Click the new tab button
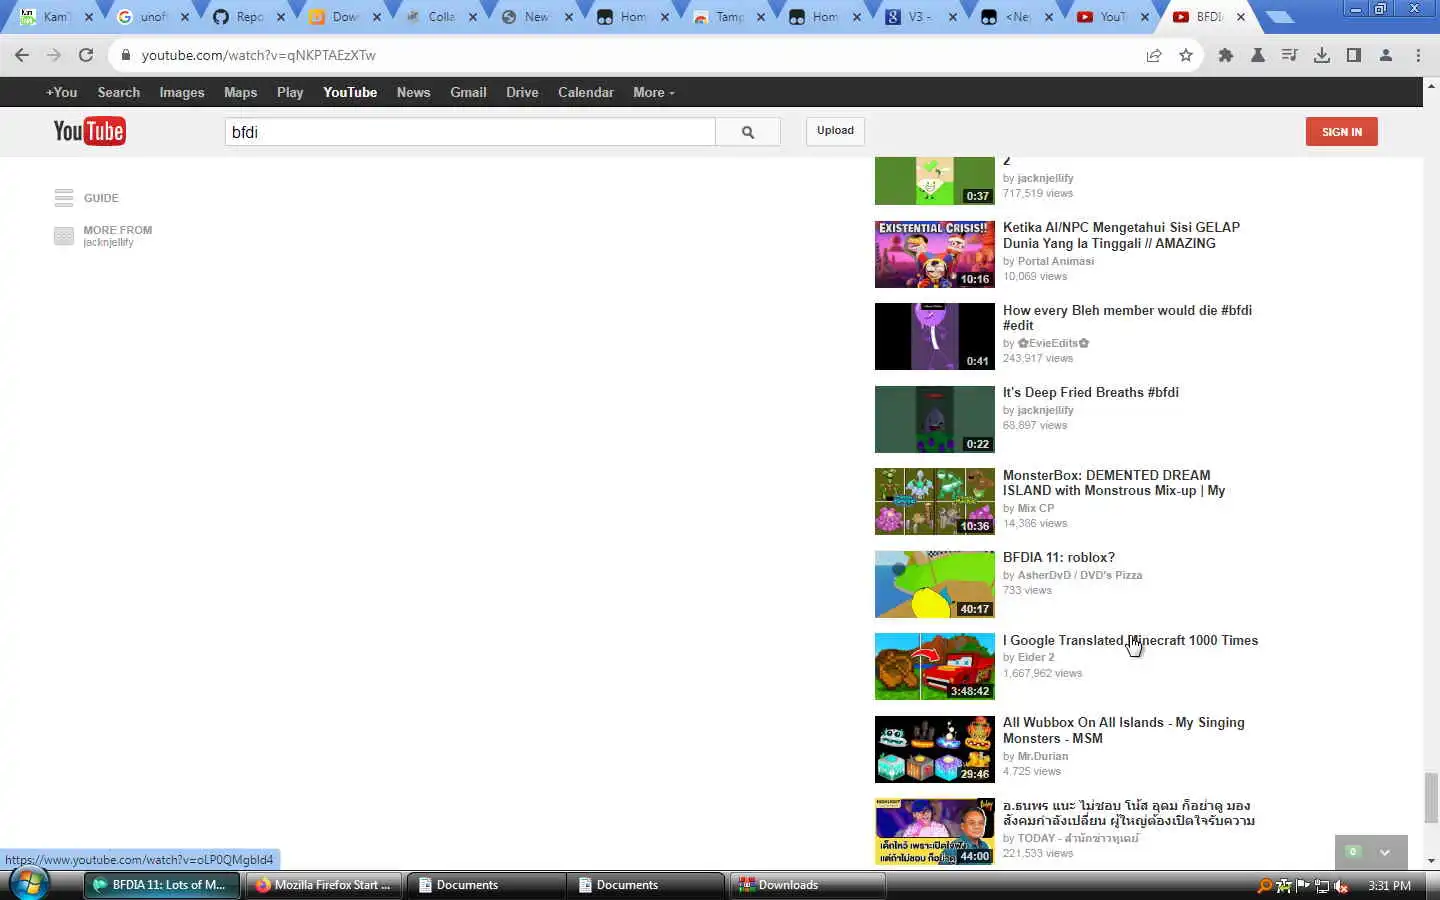Viewport: 1440px width, 900px height. click(x=1280, y=17)
